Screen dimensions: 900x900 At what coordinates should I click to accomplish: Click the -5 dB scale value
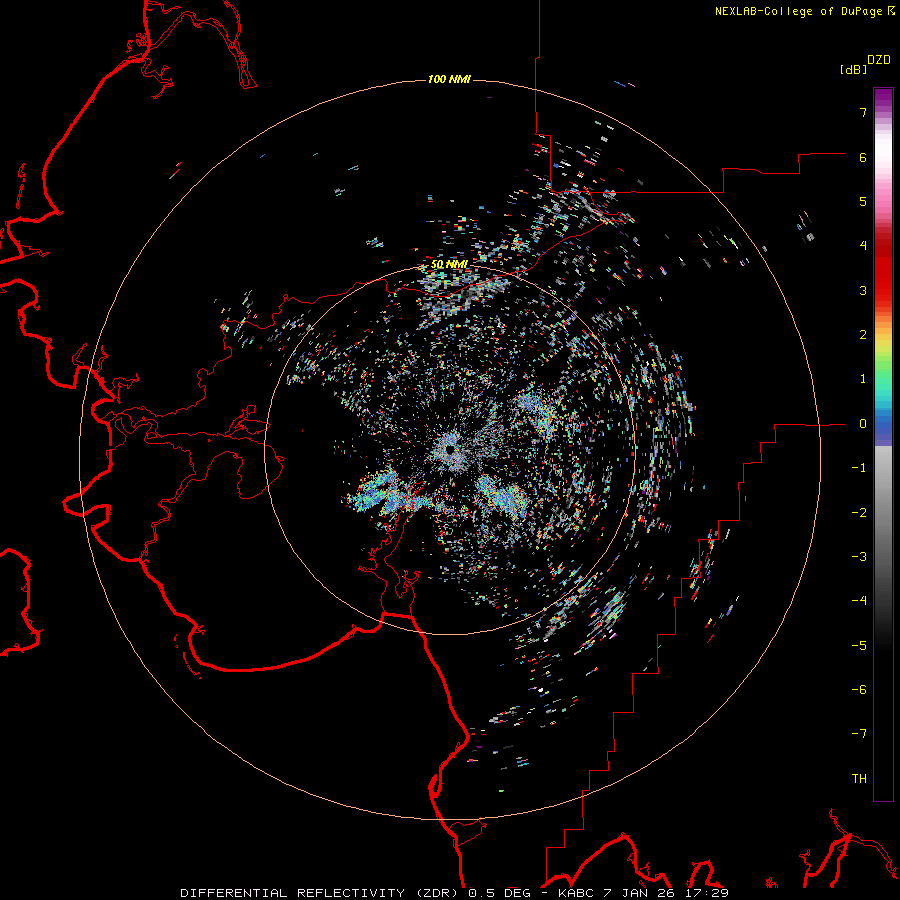(859, 646)
